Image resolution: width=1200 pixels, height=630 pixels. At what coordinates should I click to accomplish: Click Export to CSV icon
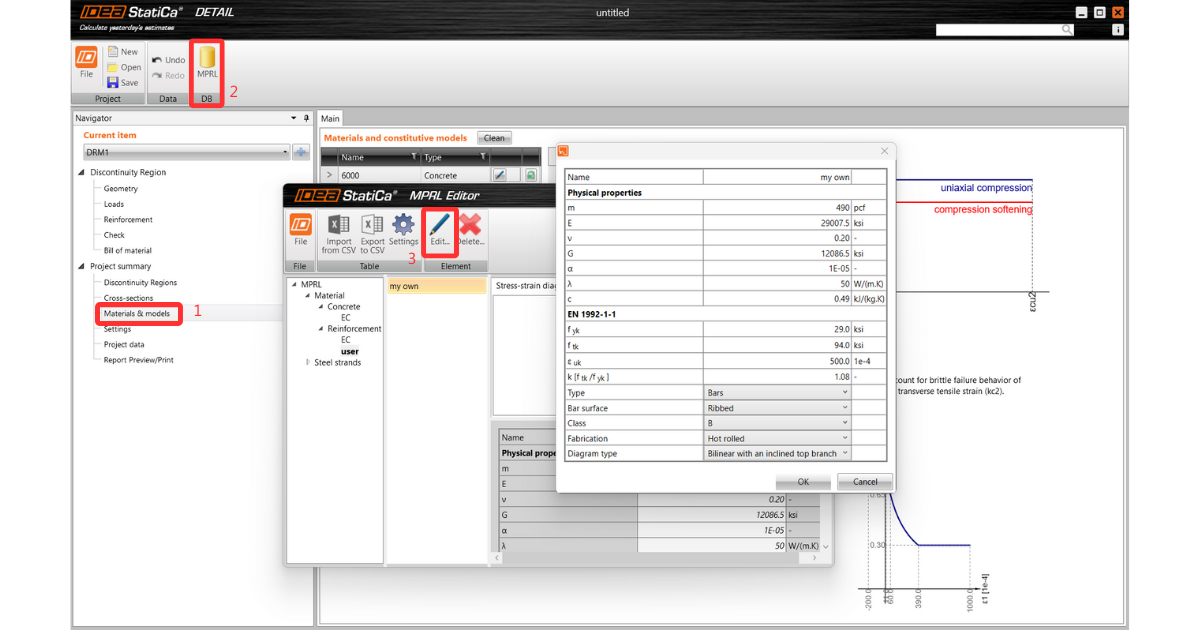pos(372,230)
